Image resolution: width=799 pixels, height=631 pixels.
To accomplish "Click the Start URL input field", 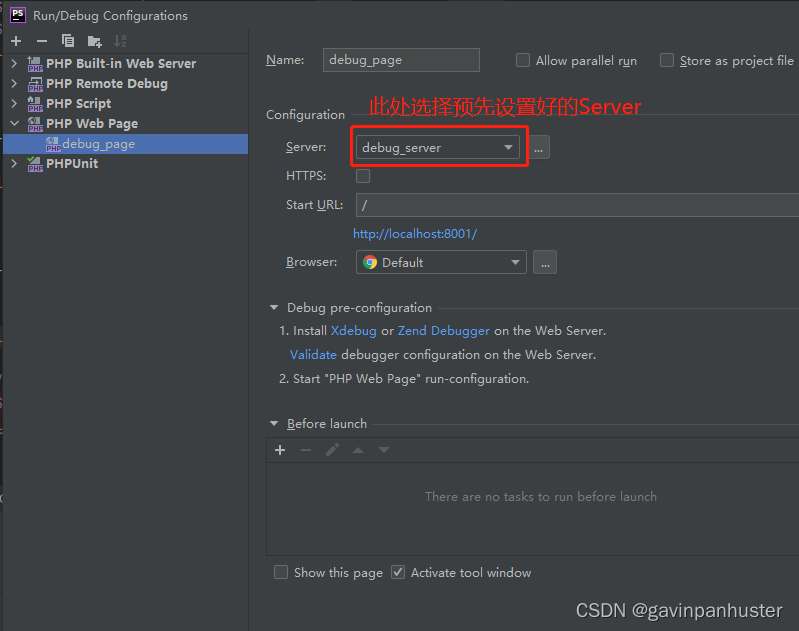I will click(x=577, y=205).
